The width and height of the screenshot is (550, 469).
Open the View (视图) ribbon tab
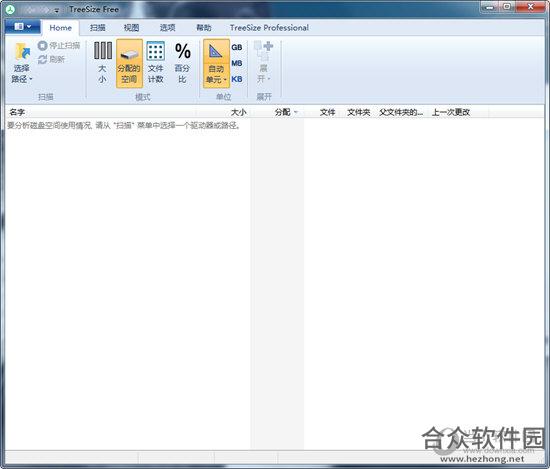click(x=132, y=28)
